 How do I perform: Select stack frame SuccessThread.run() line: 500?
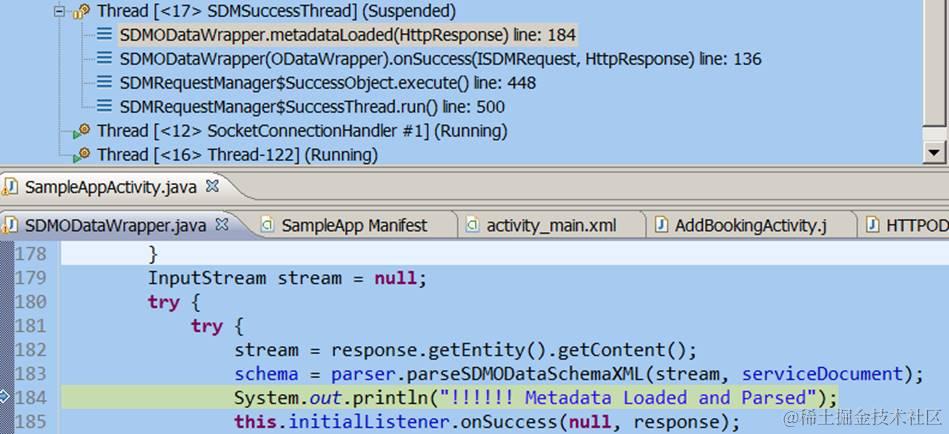[x=312, y=107]
